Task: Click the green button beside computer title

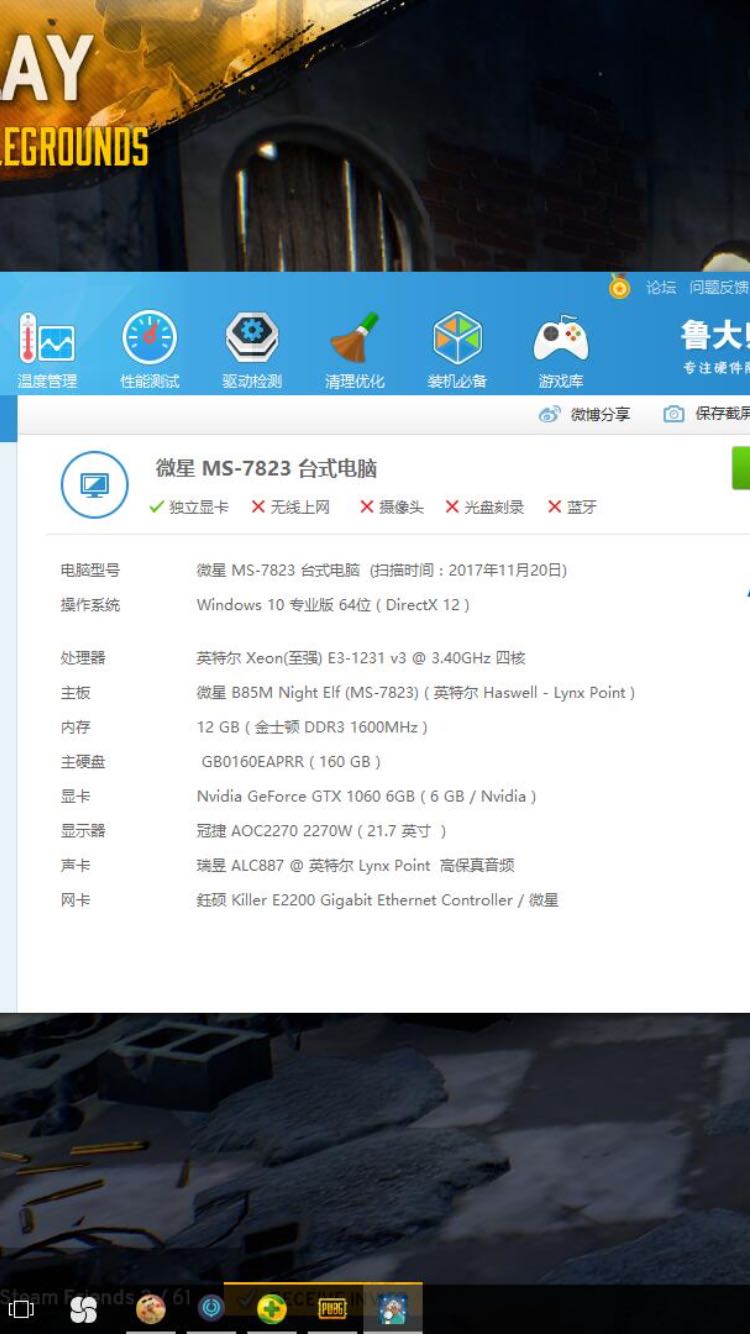Action: (x=741, y=468)
